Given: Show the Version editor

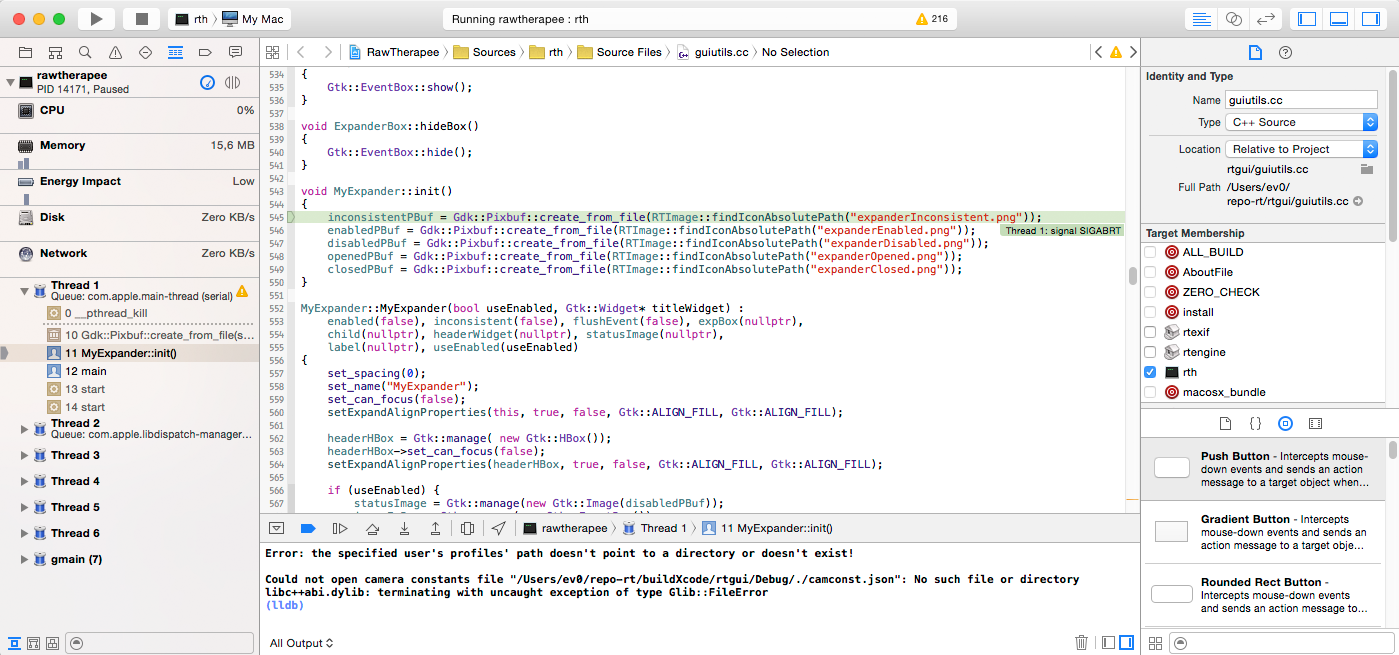Looking at the screenshot, I should coord(1265,19).
